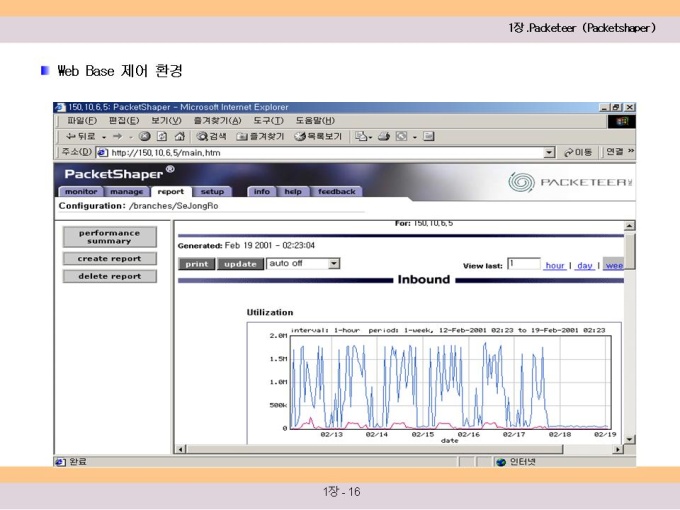Screen dimensions: 680x510
Task: Open the History (목록보기) toolbar button
Action: point(318,136)
